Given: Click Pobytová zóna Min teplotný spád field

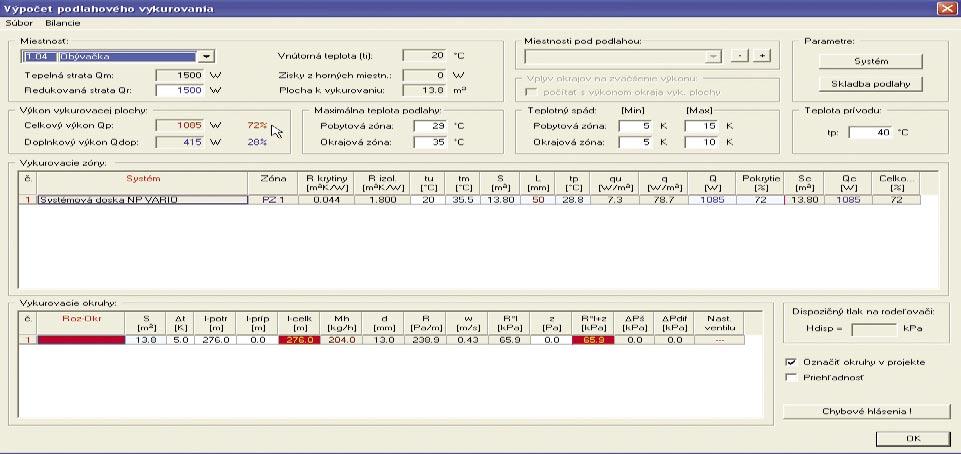Looking at the screenshot, I should [x=636, y=126].
